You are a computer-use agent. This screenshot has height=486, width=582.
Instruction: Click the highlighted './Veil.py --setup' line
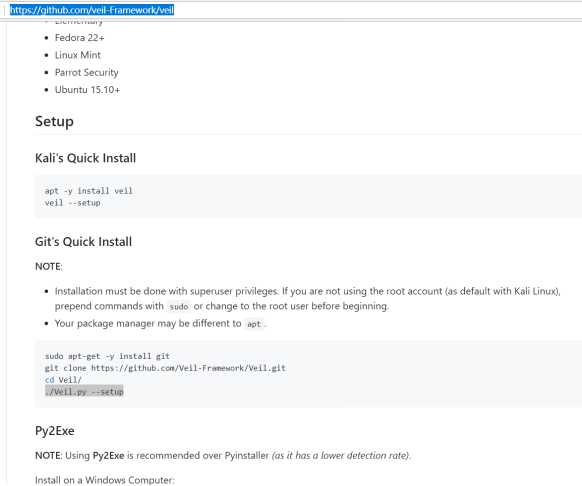tap(84, 392)
